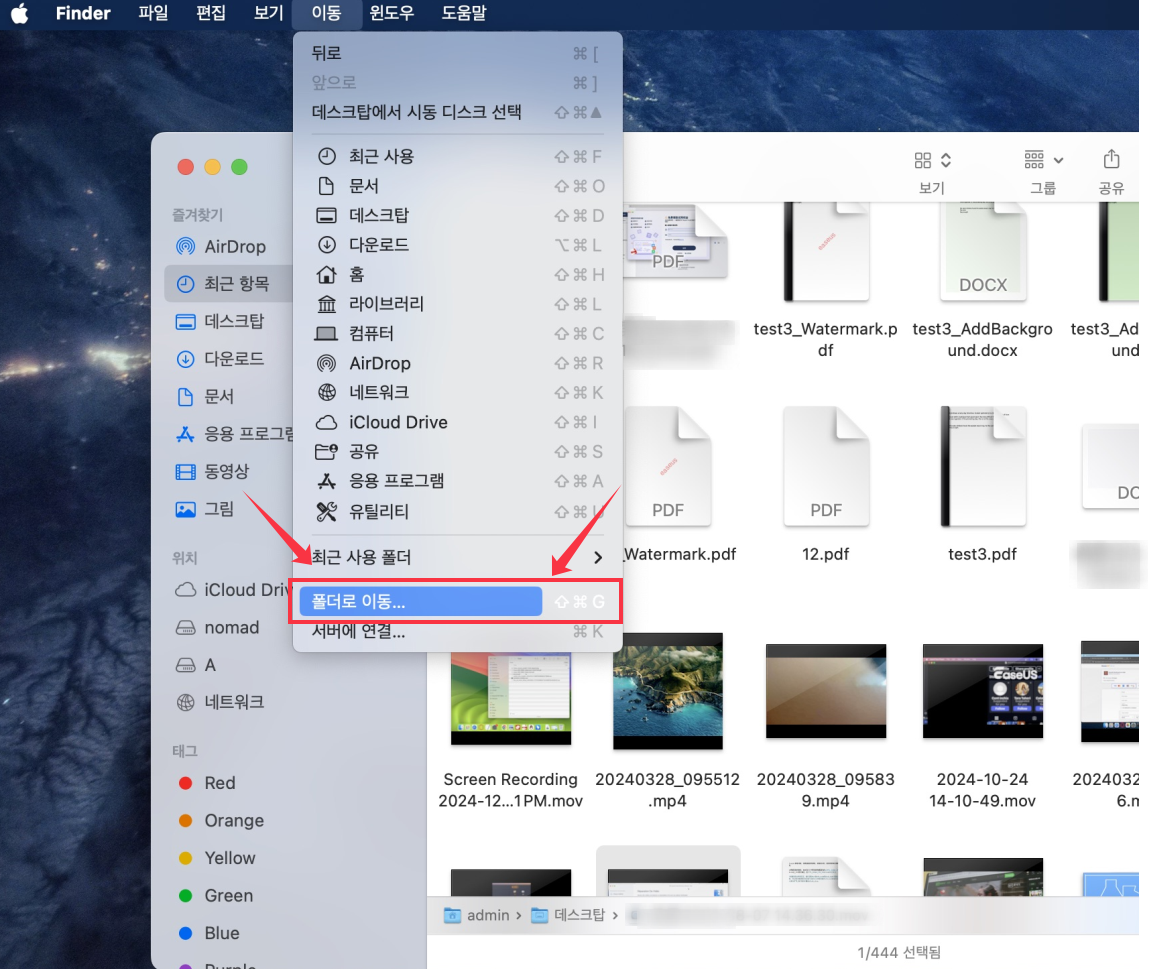Viewport: 1152px width, 969px height.
Task: Select the nomad drive icon in the sidebar
Action: 185,628
